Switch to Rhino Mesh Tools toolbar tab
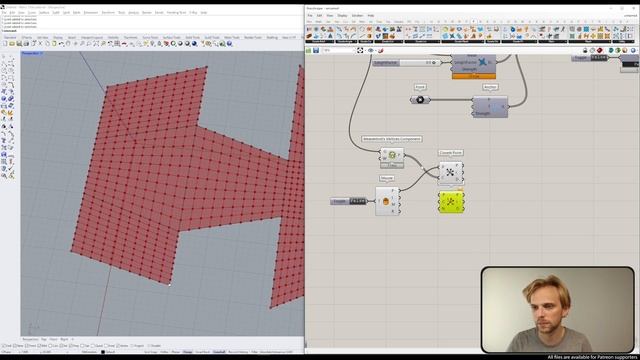Image resolution: width=640 pixels, height=360 pixels. point(231,38)
